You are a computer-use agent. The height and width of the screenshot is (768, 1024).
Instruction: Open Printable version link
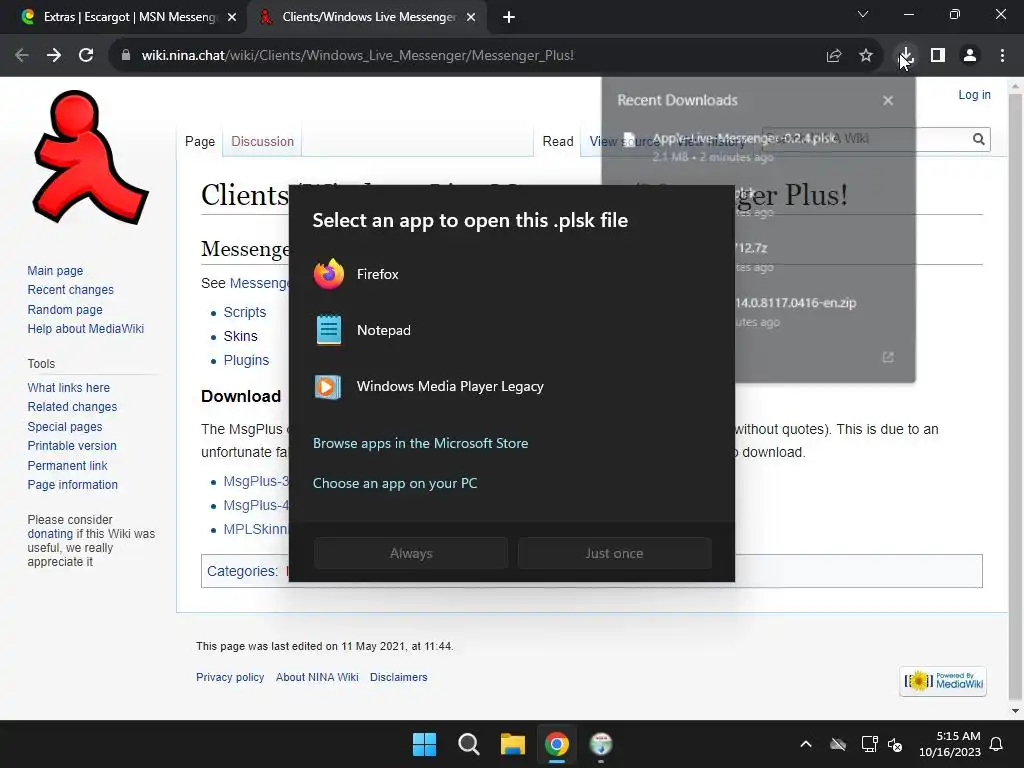click(72, 446)
